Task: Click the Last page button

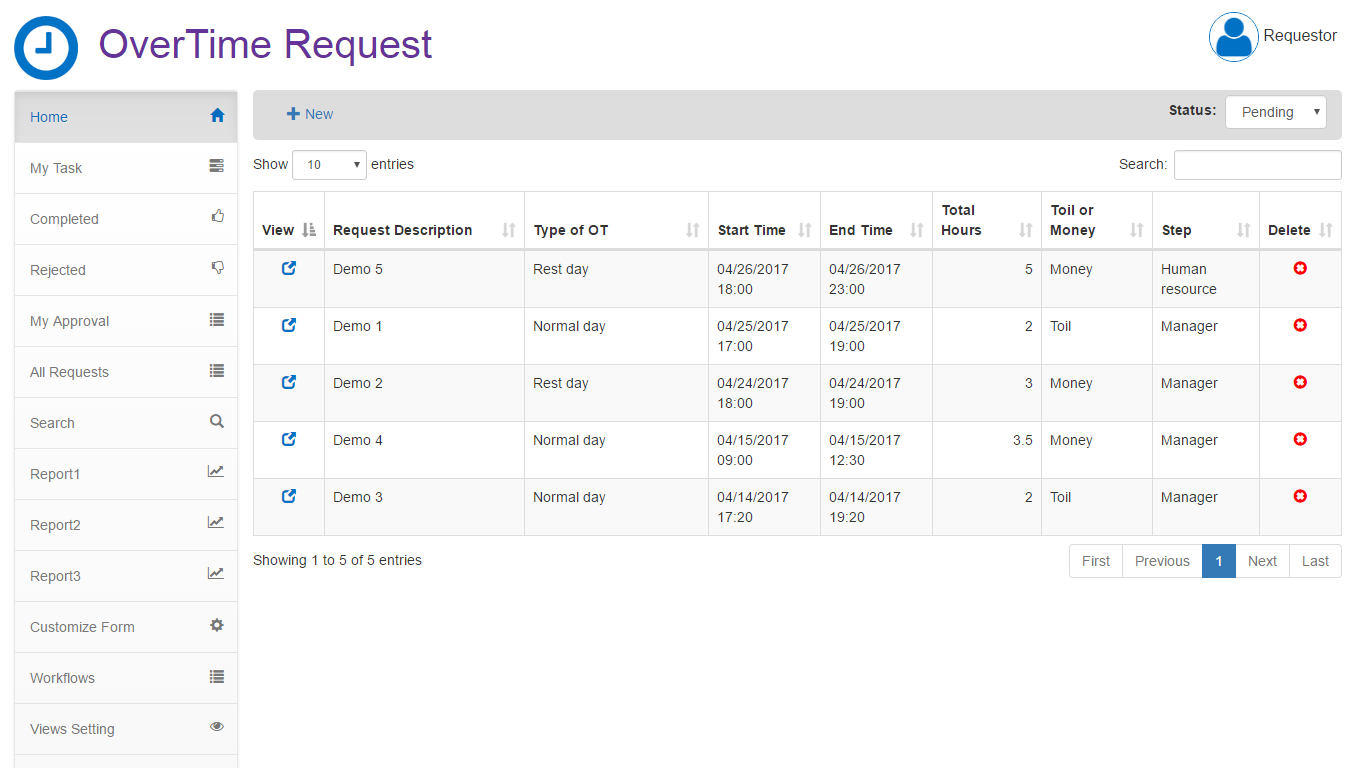Action: click(x=1315, y=561)
